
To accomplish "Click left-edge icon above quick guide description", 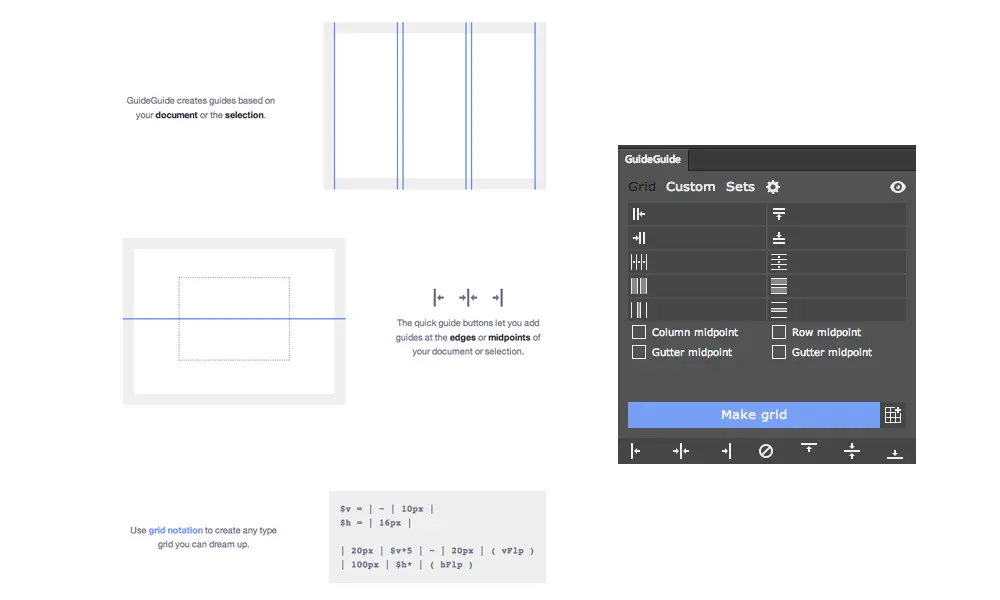I will pos(438,297).
